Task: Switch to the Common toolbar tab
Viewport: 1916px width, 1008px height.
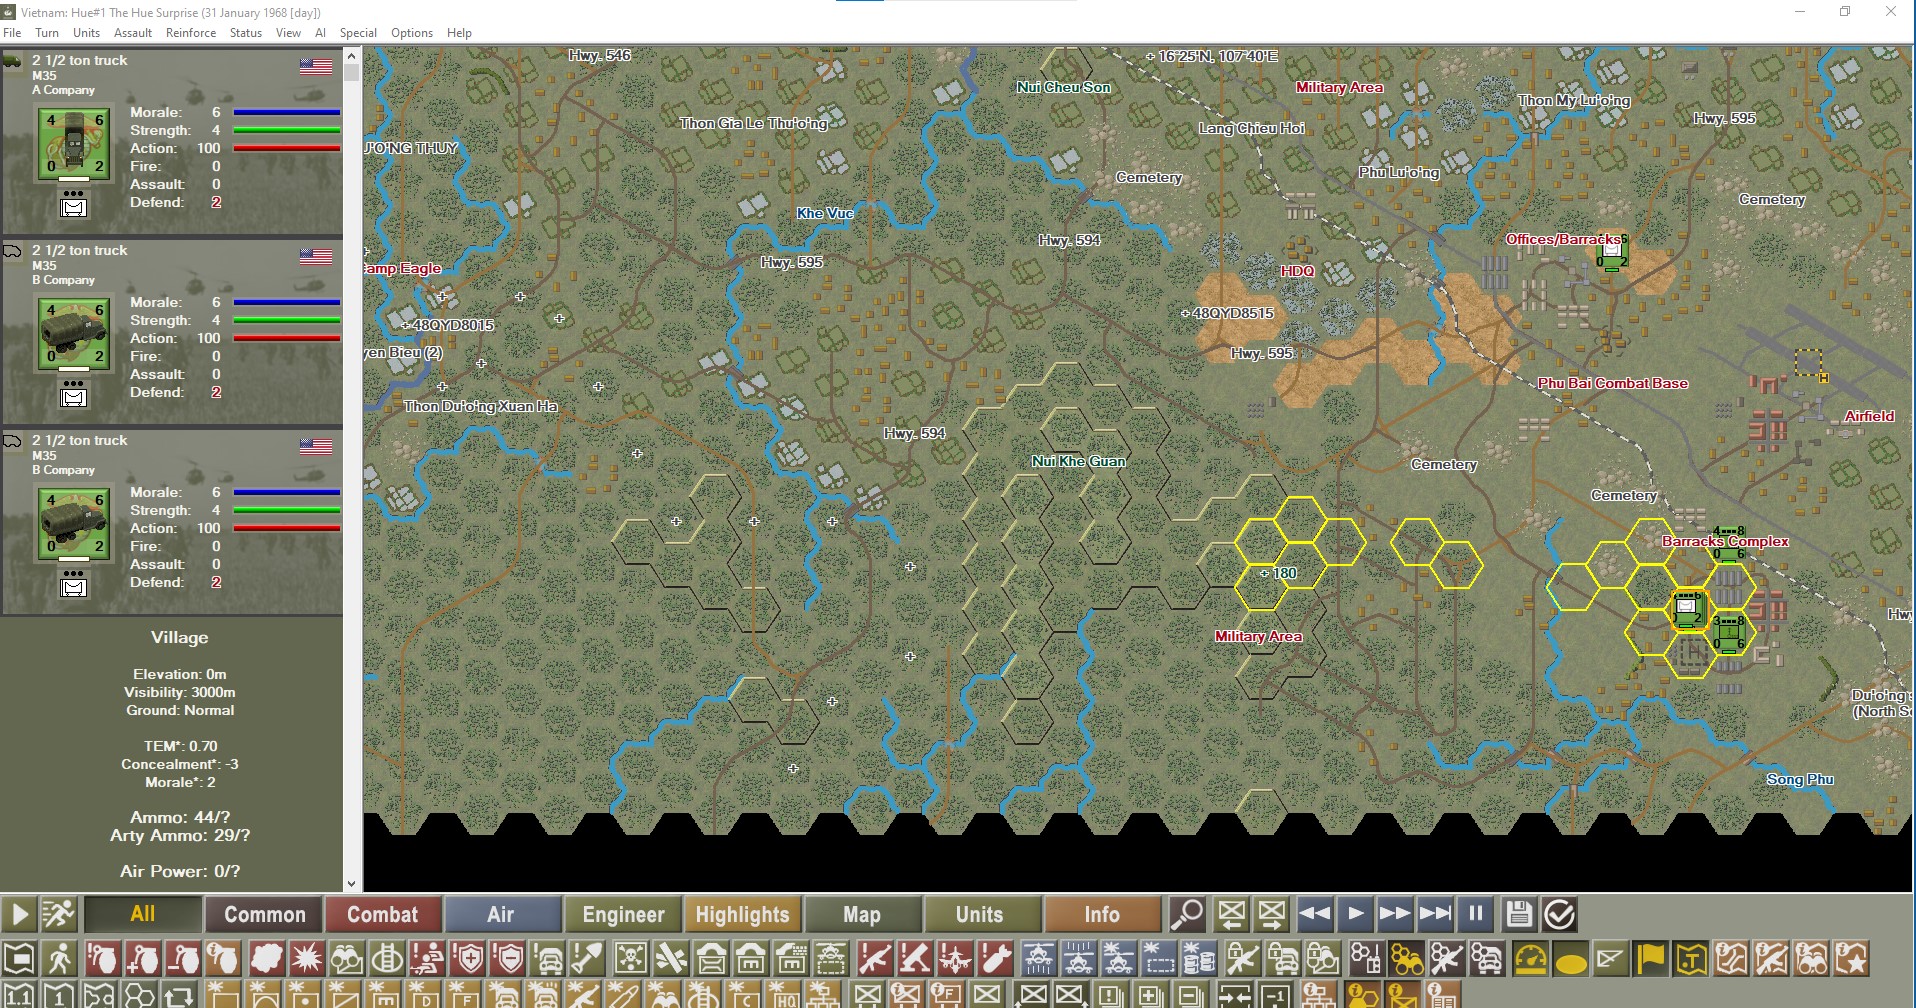Action: click(264, 914)
